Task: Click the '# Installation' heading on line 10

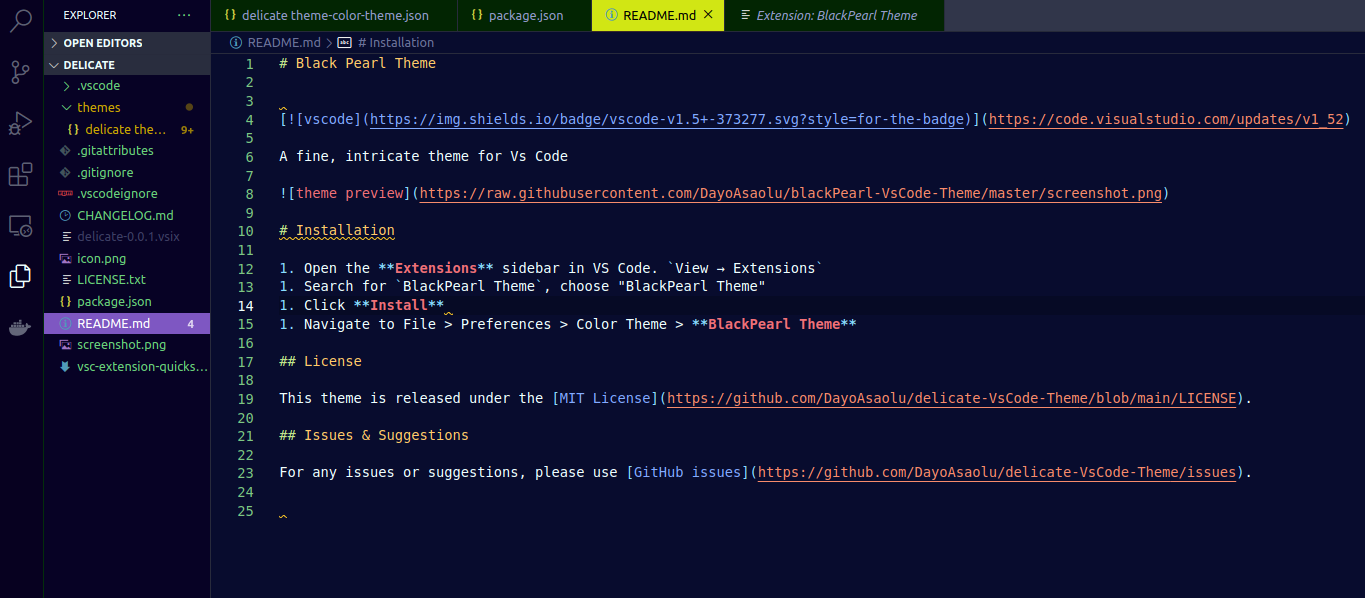Action: 337,230
